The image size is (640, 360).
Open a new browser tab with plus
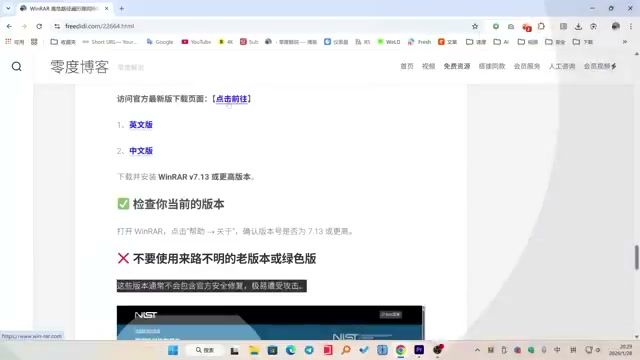click(x=122, y=8)
